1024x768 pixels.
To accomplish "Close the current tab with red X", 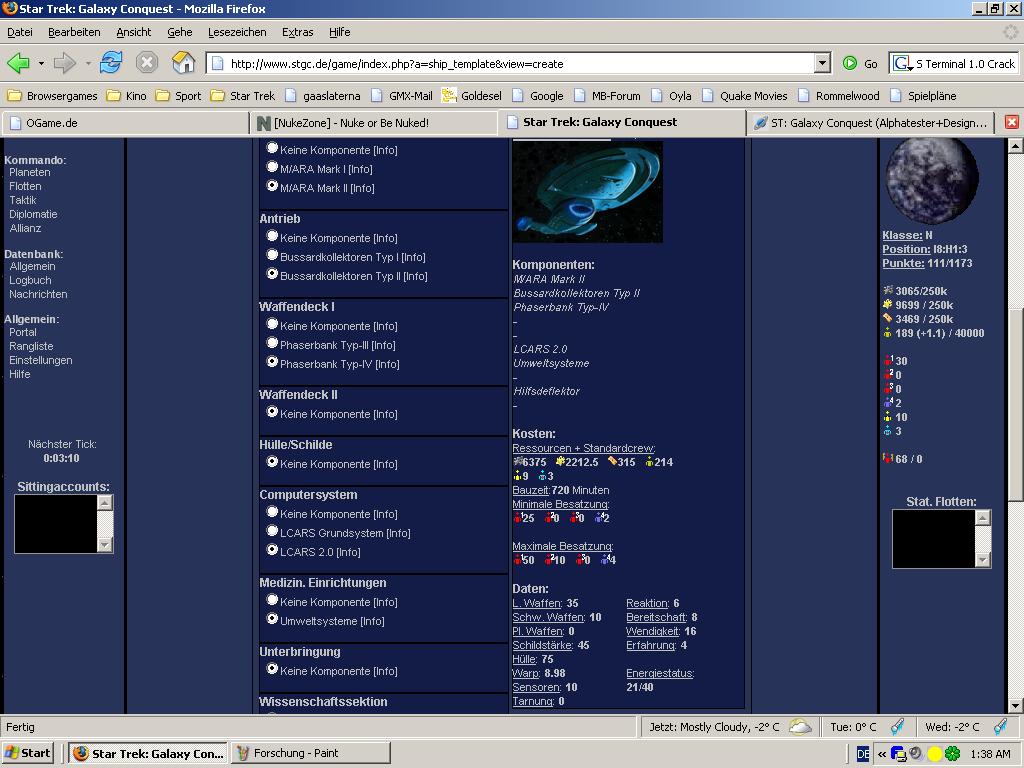I will [x=1011, y=122].
